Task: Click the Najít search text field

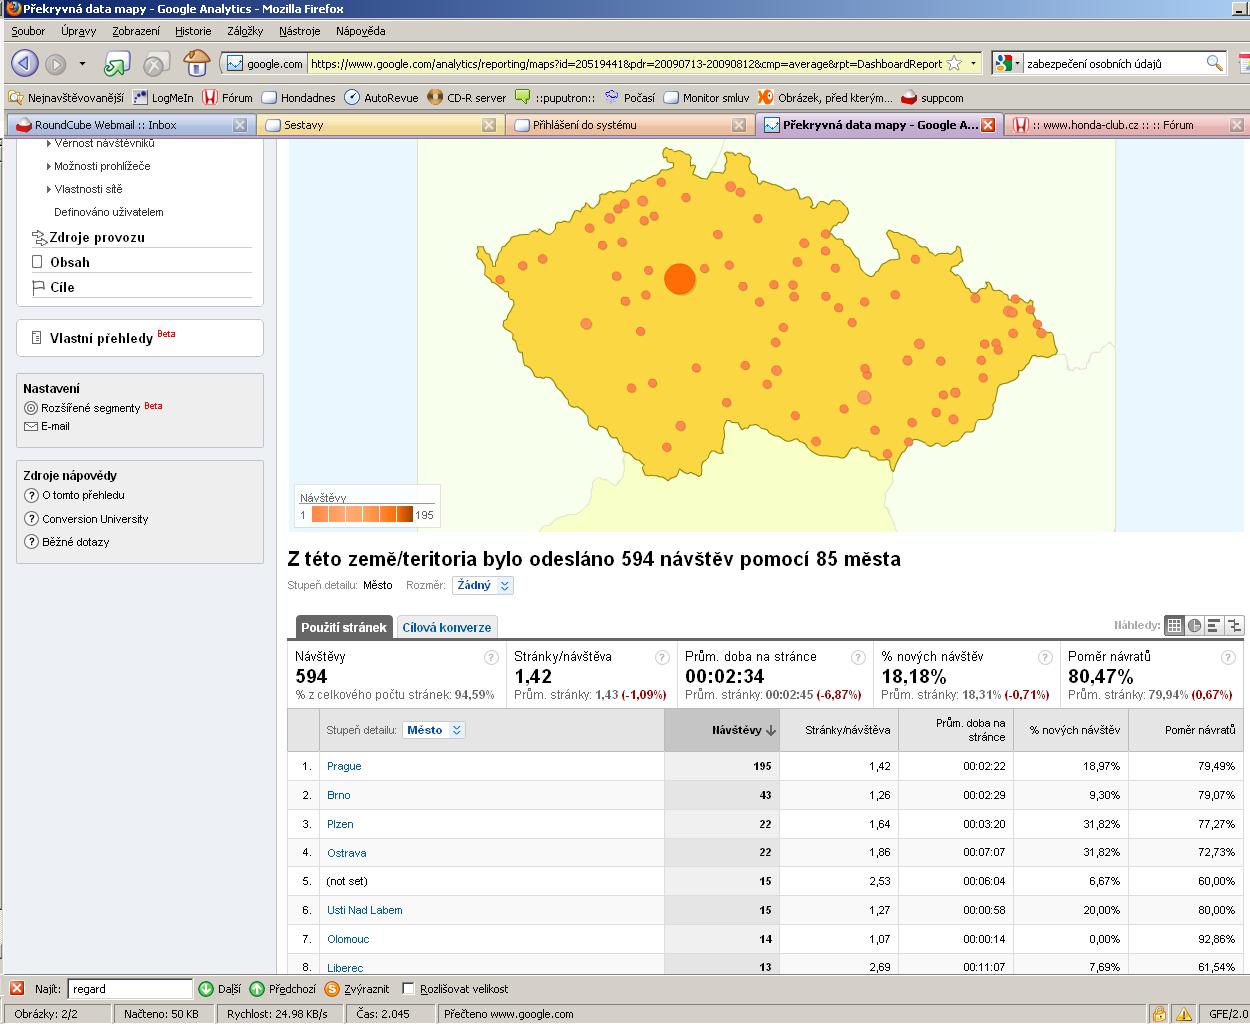Action: pos(129,989)
